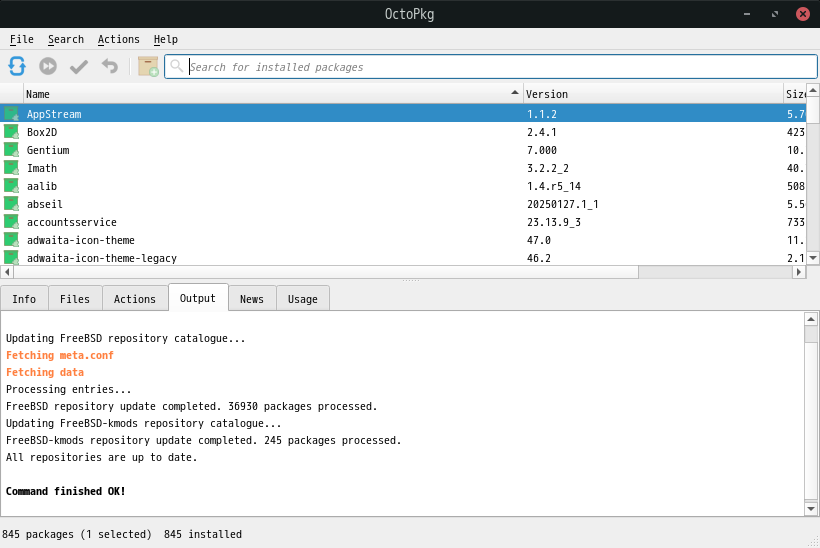This screenshot has width=820, height=548.
Task: Click the system upgrade fast-forward icon
Action: pyautogui.click(x=48, y=66)
